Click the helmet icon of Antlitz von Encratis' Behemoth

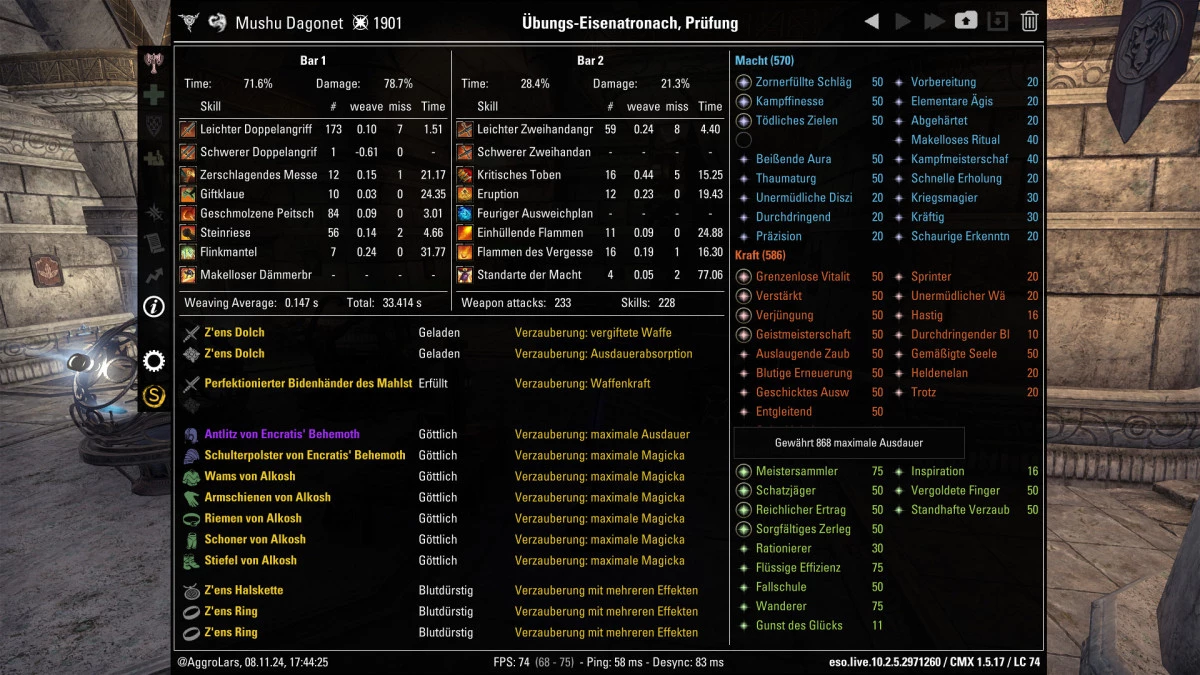[191, 435]
